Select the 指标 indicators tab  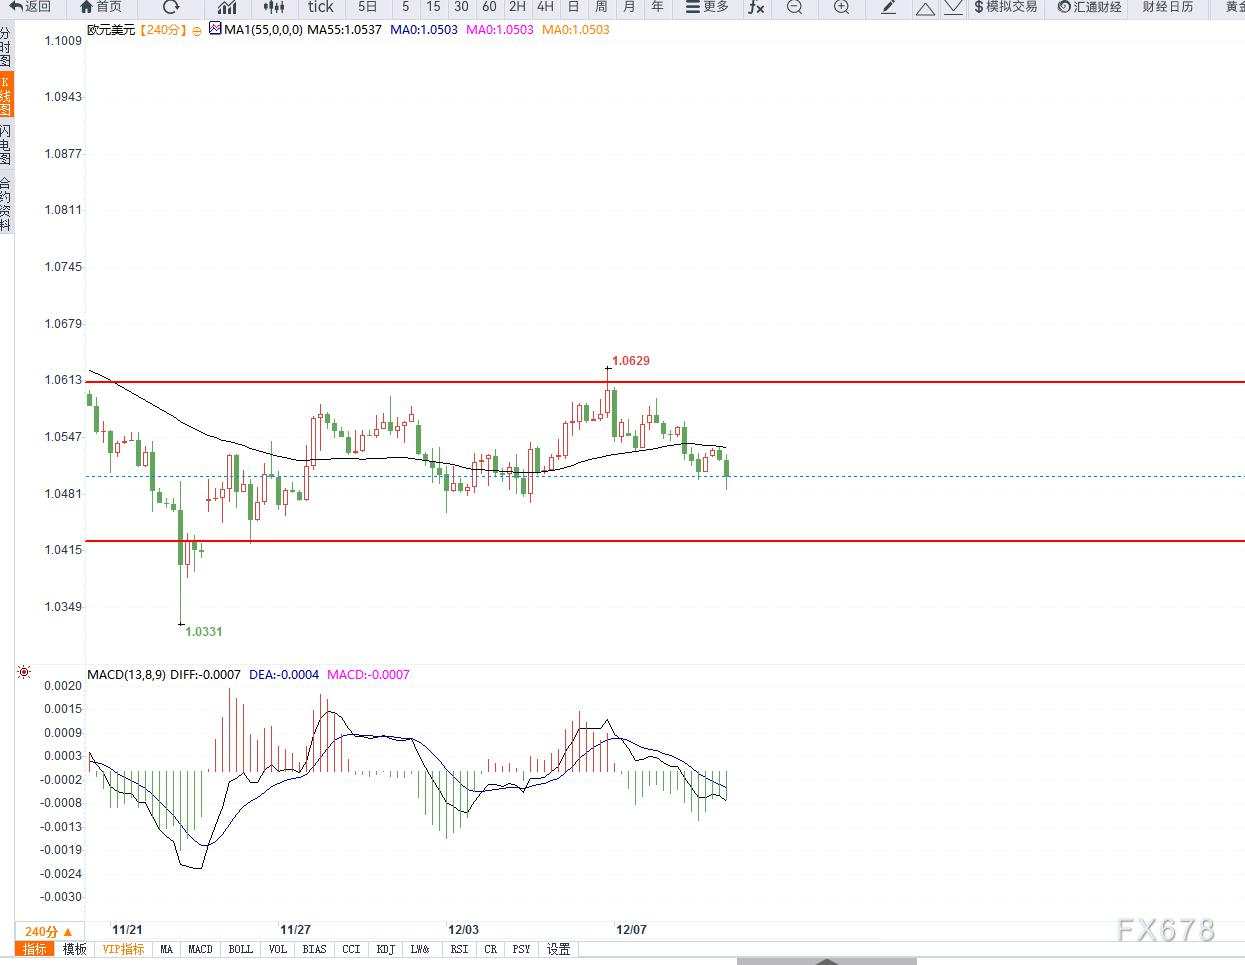35,949
